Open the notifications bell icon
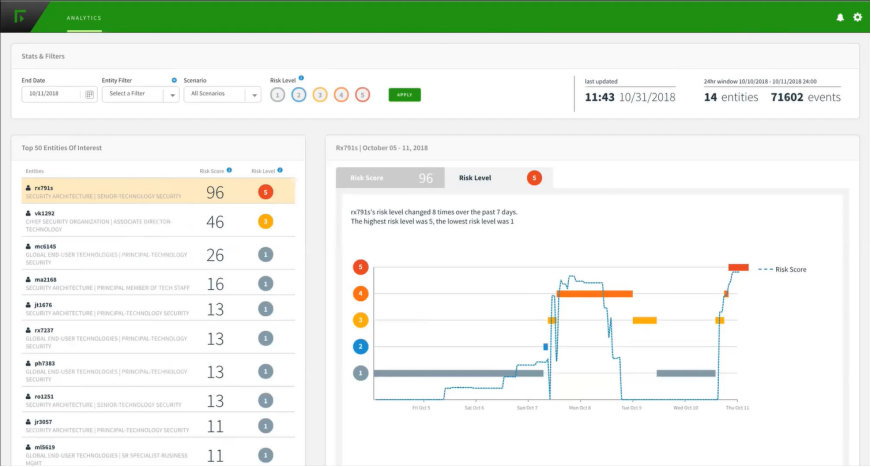The width and height of the screenshot is (871, 467). (x=840, y=17)
